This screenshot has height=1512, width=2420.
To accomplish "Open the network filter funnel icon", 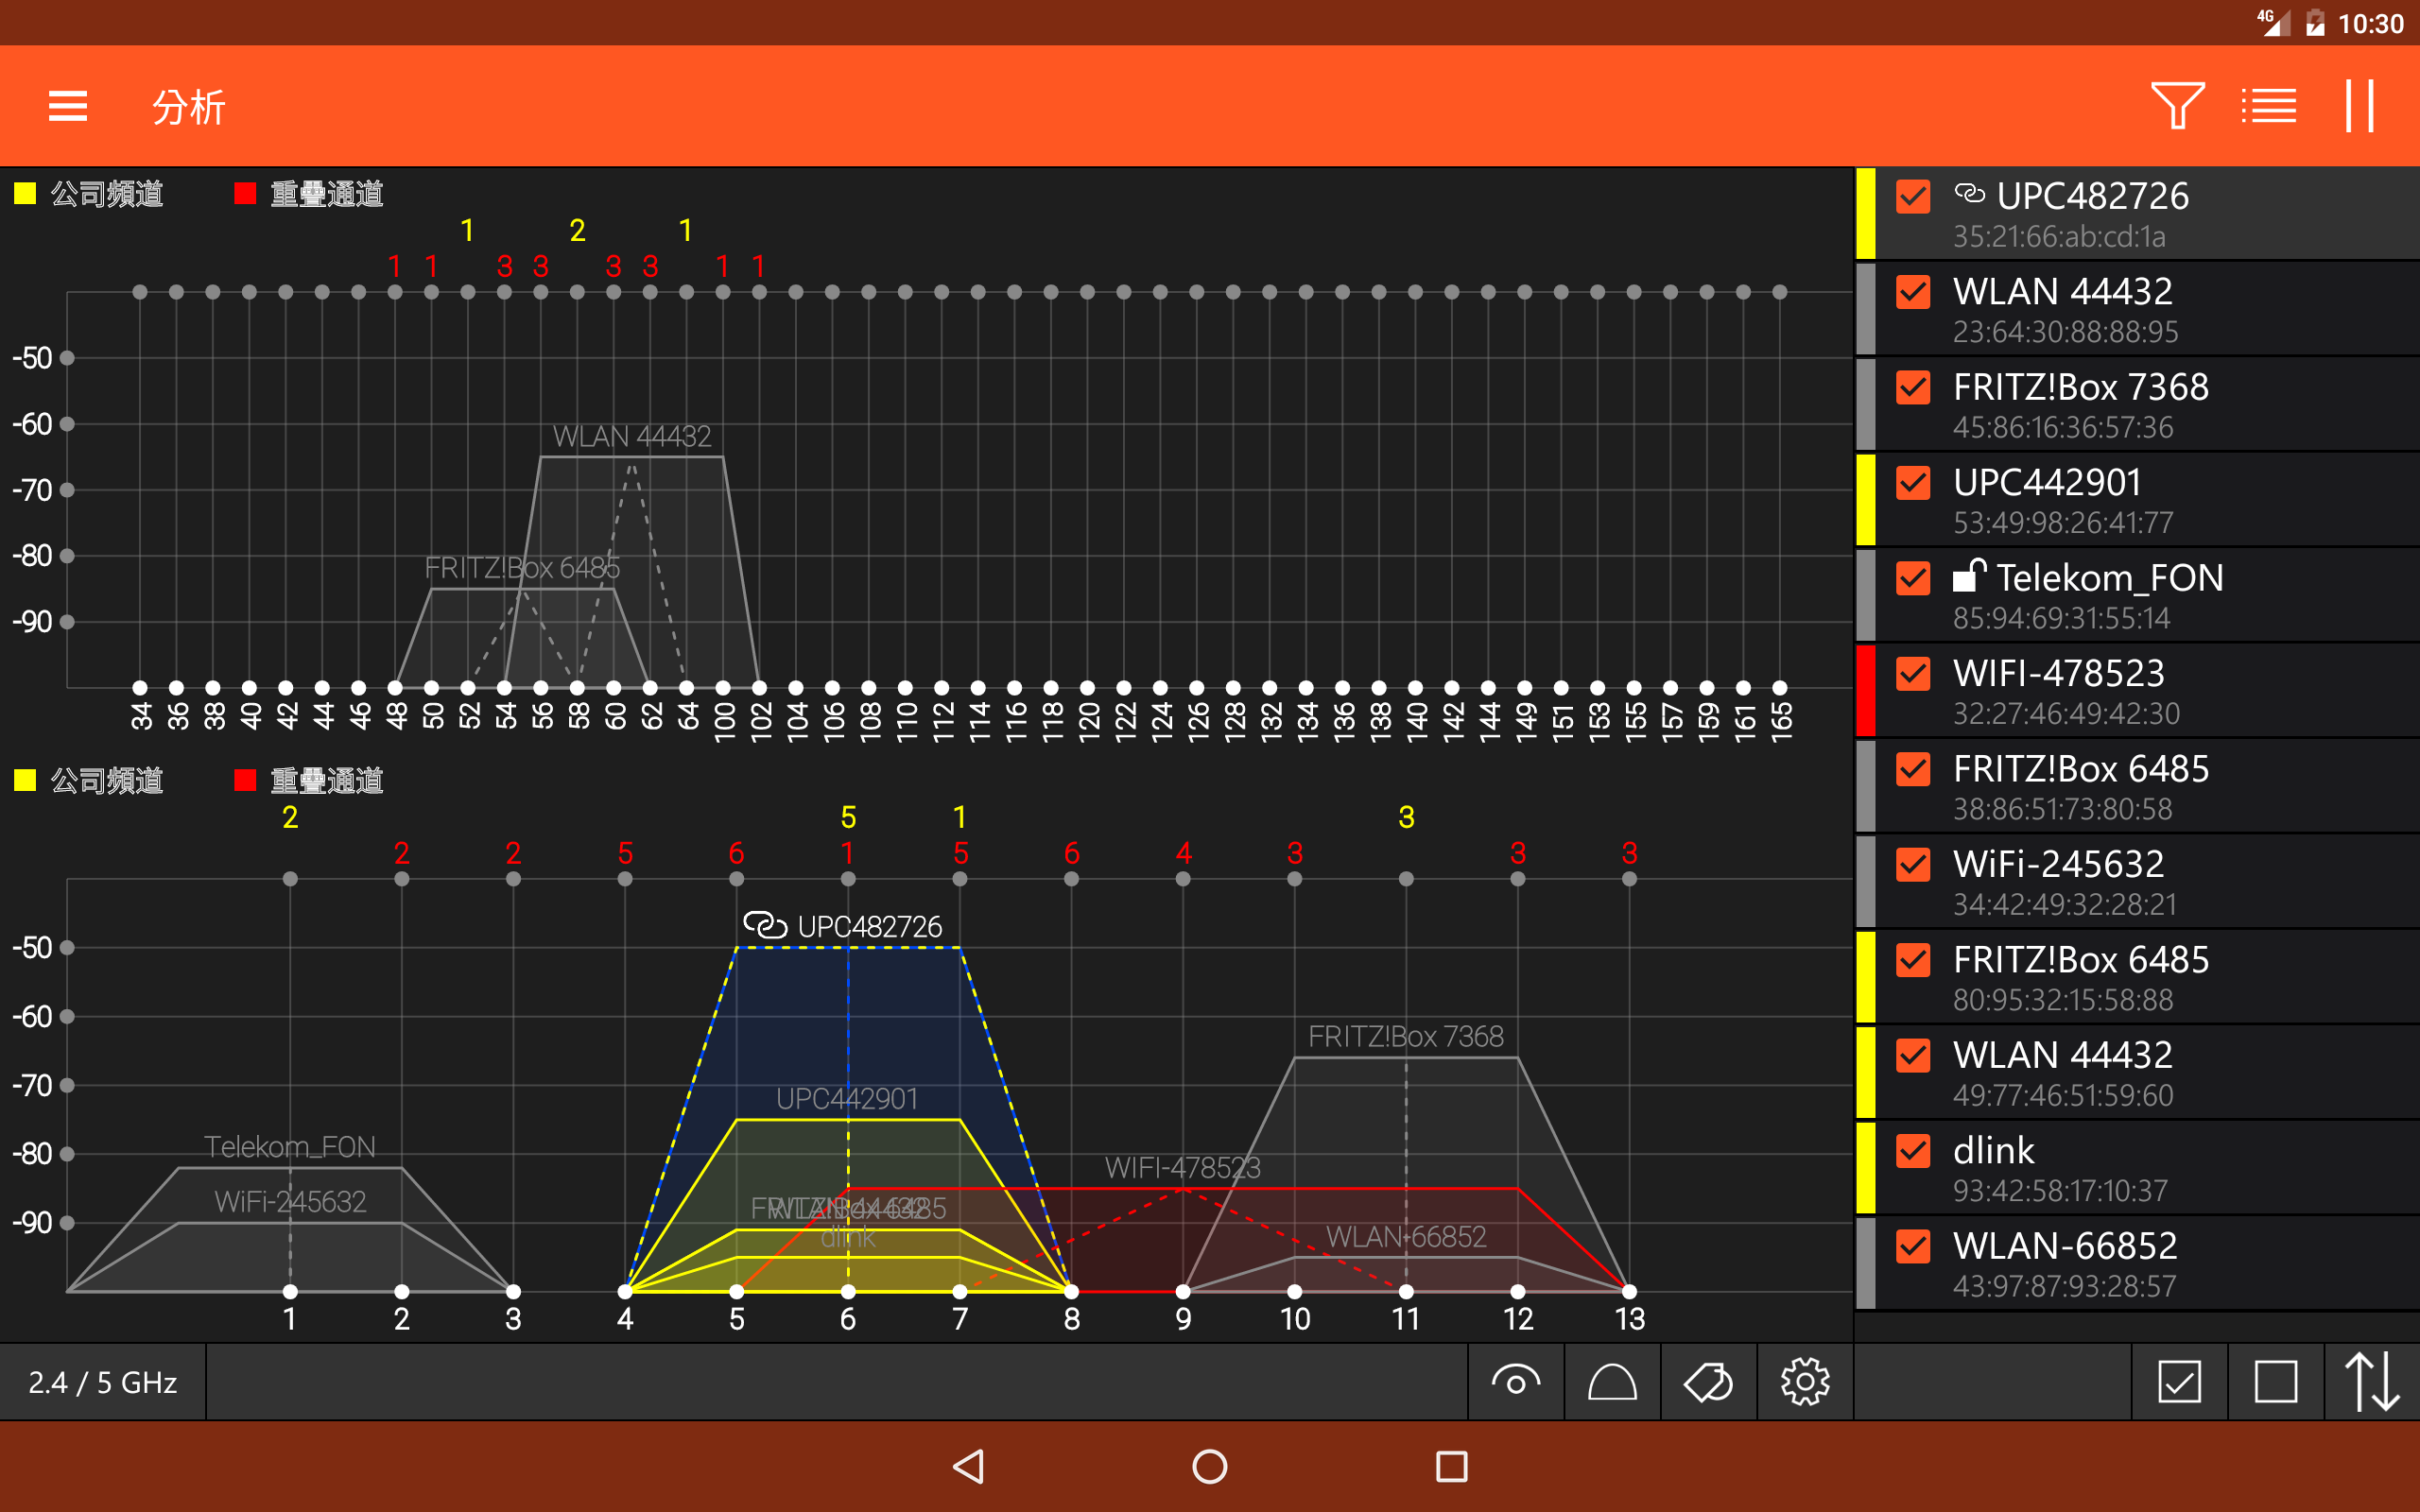I will click(2177, 106).
